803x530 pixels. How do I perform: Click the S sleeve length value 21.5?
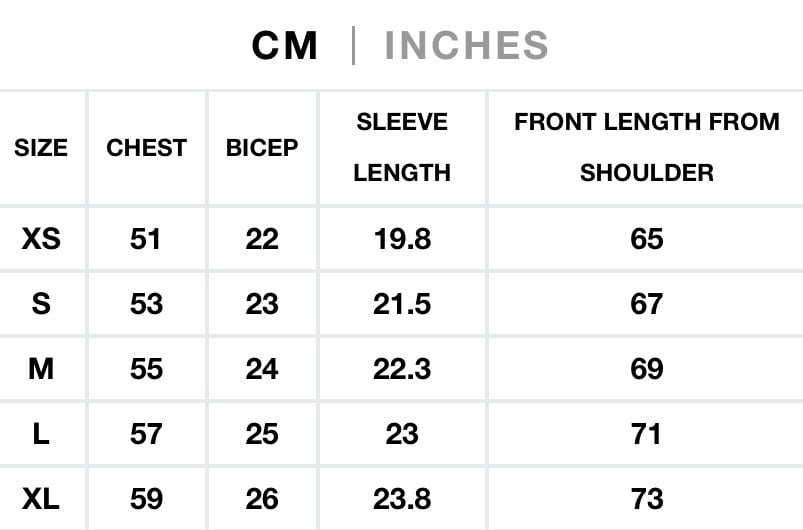pyautogui.click(x=402, y=303)
